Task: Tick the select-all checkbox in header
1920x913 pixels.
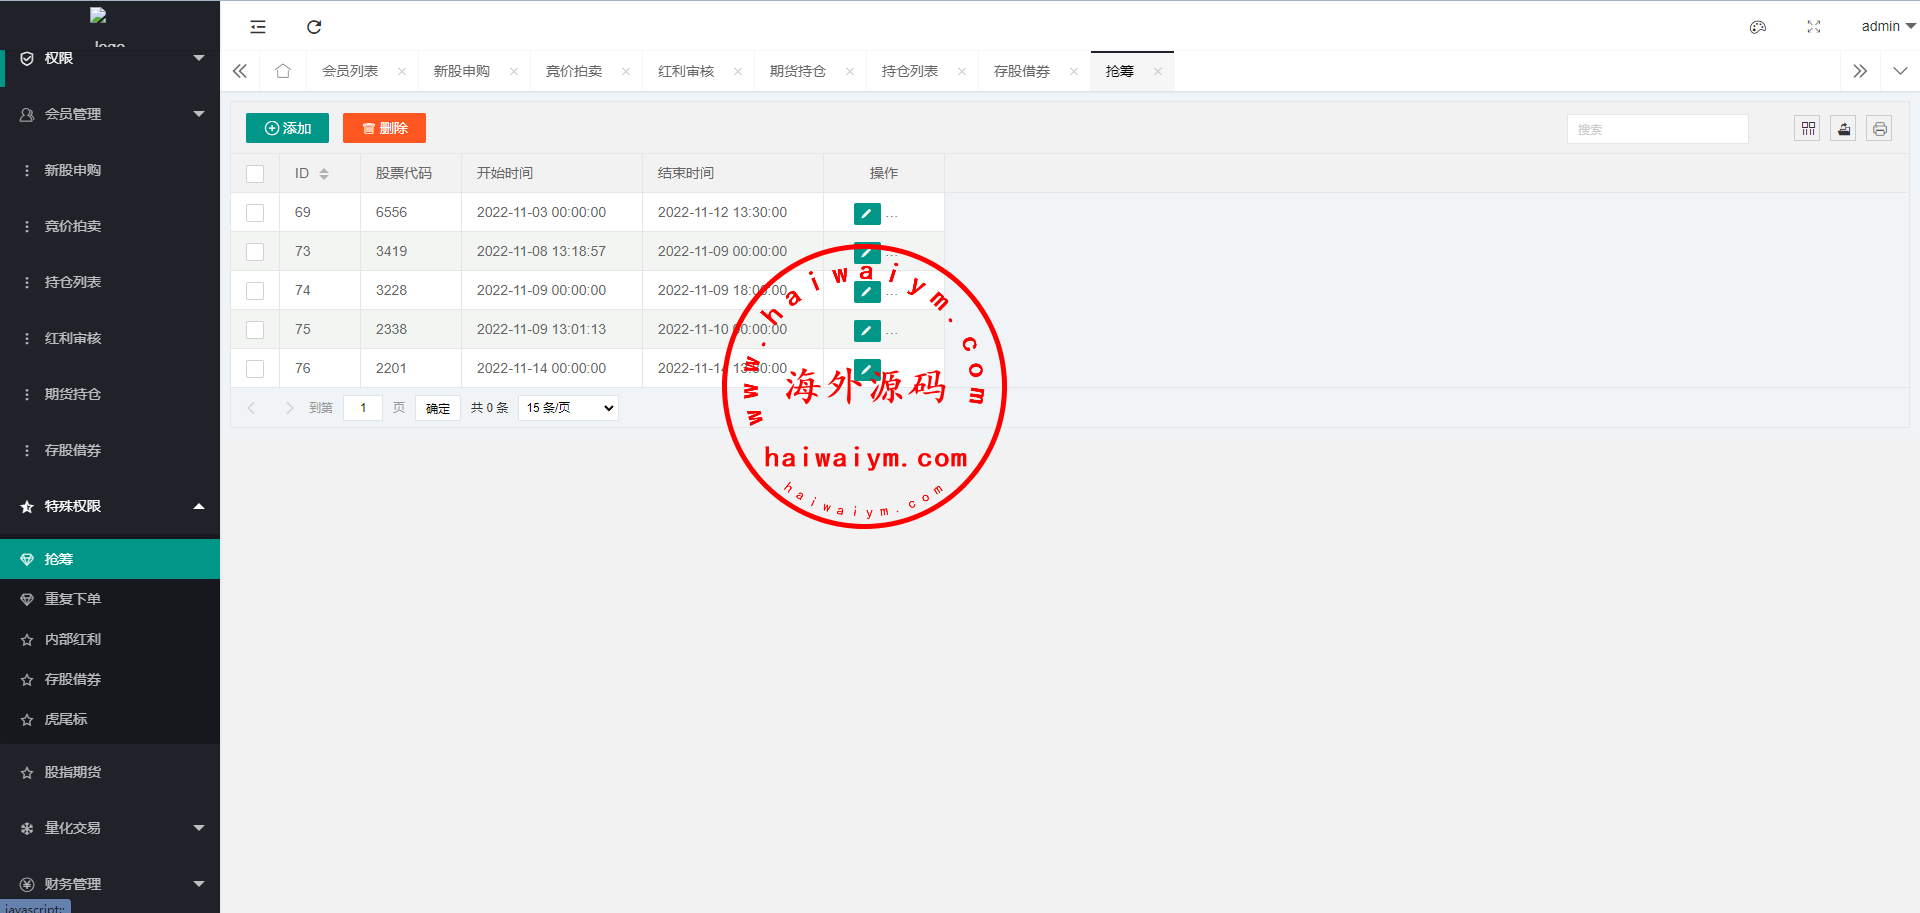Action: 255,174
